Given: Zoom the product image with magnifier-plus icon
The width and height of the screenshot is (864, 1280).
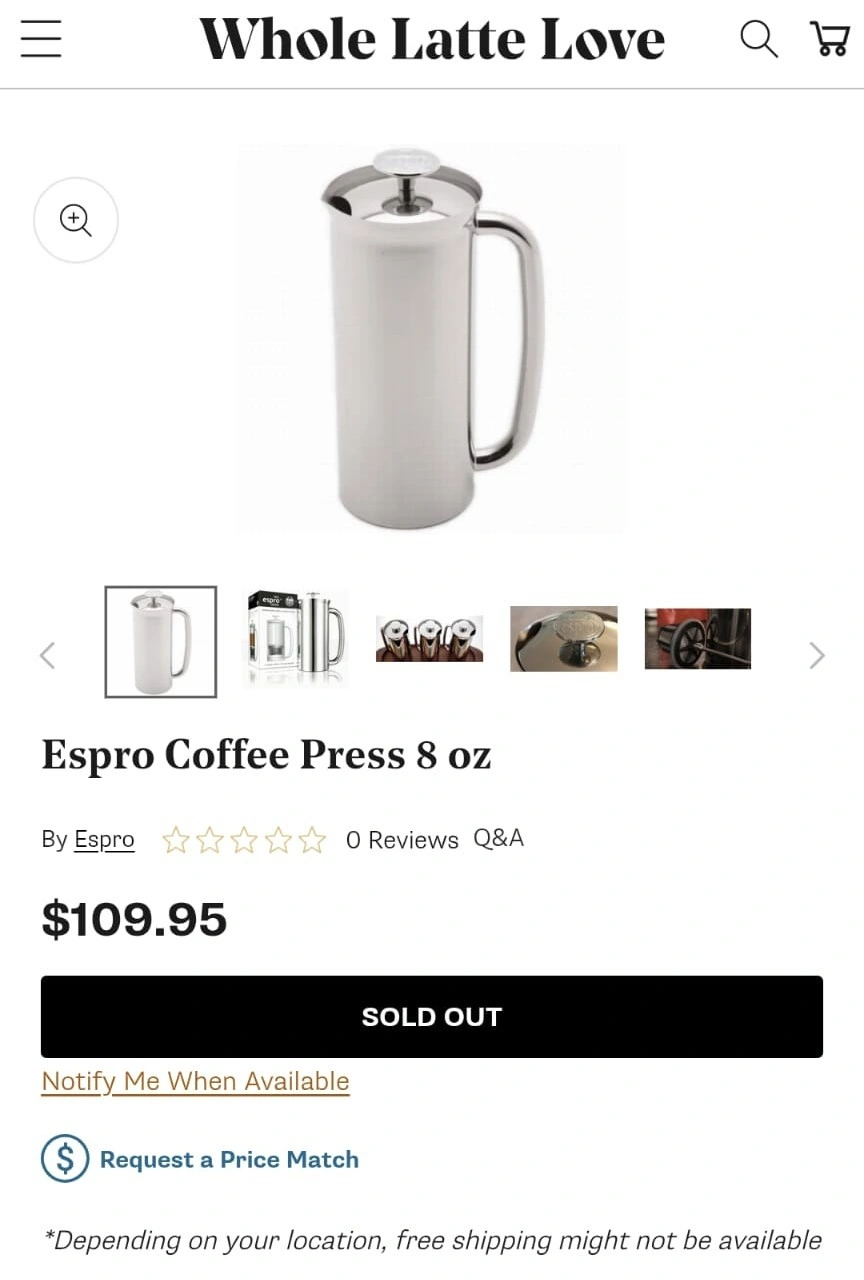Looking at the screenshot, I should coord(76,220).
